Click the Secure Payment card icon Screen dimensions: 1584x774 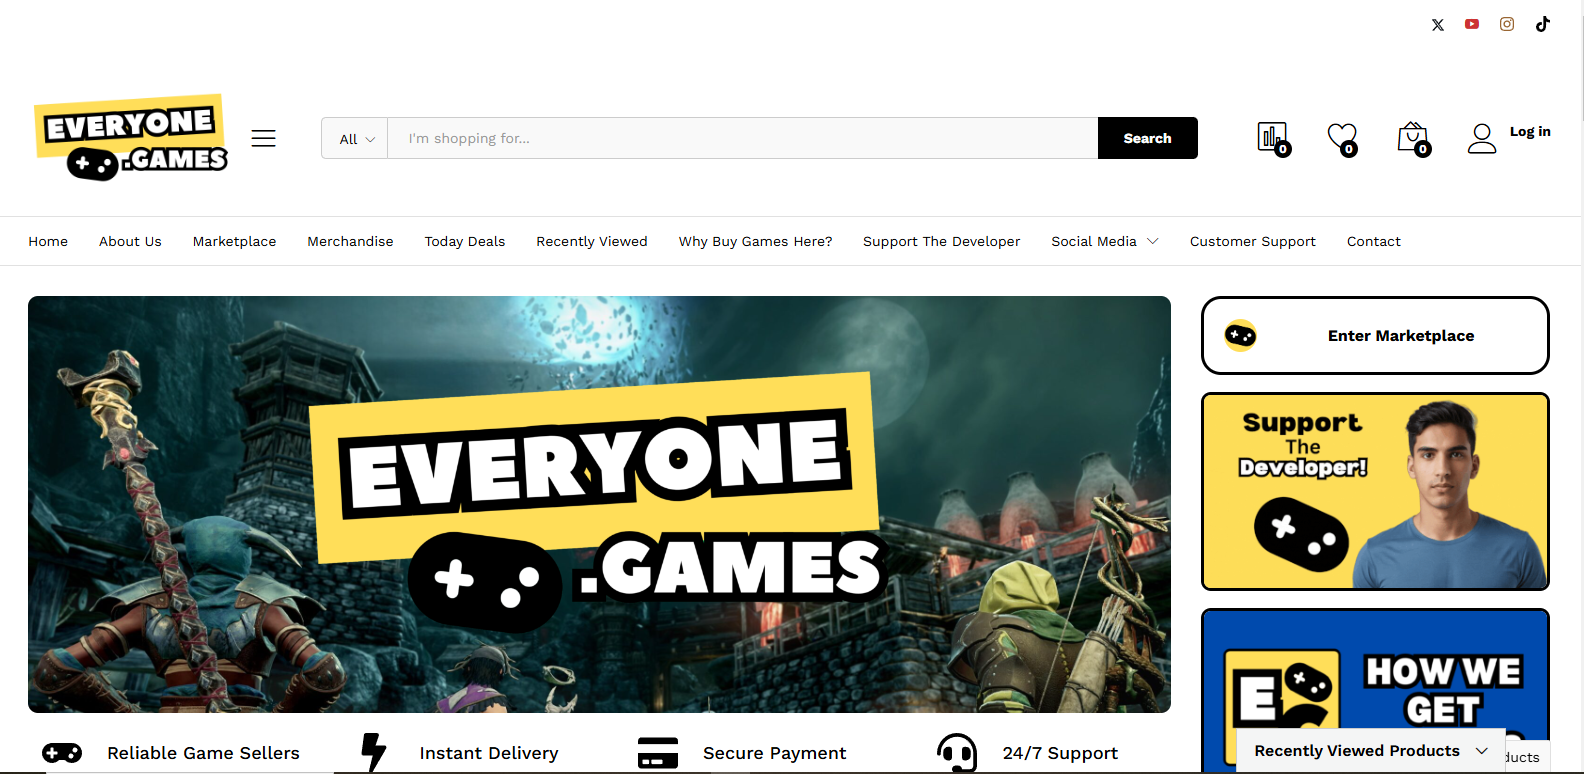pos(658,753)
